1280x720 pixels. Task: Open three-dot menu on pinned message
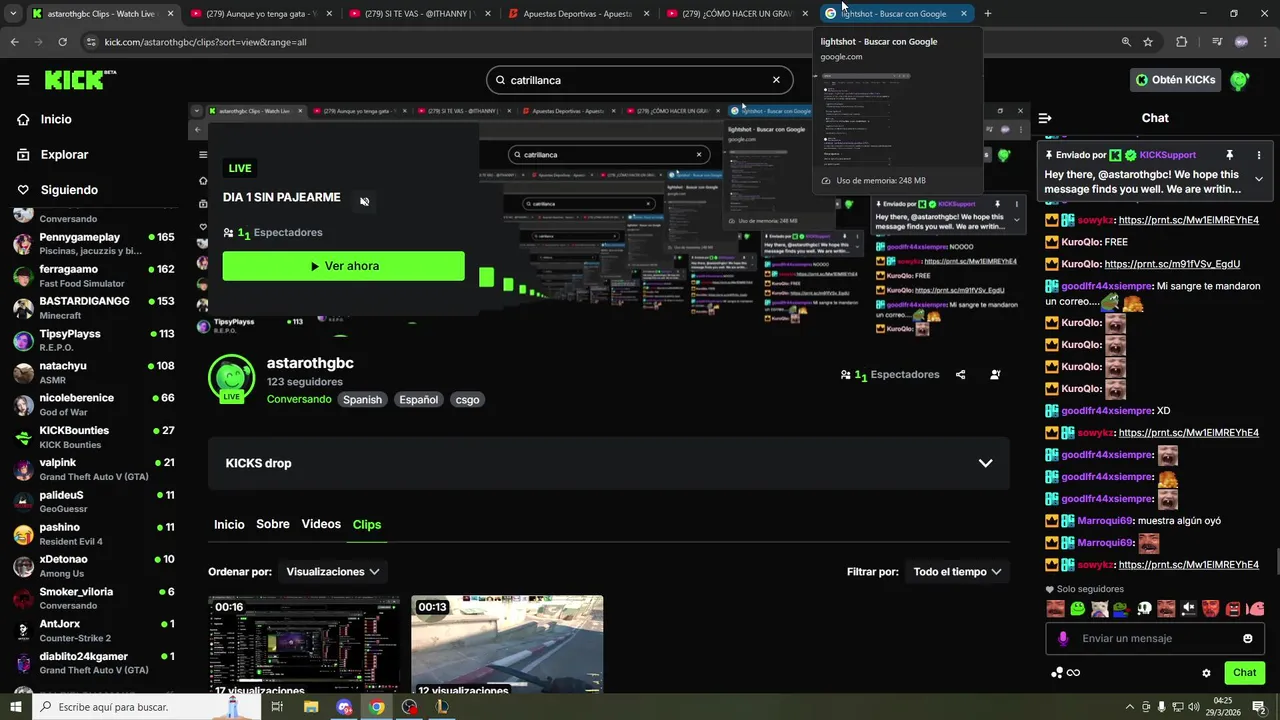coord(1258,155)
